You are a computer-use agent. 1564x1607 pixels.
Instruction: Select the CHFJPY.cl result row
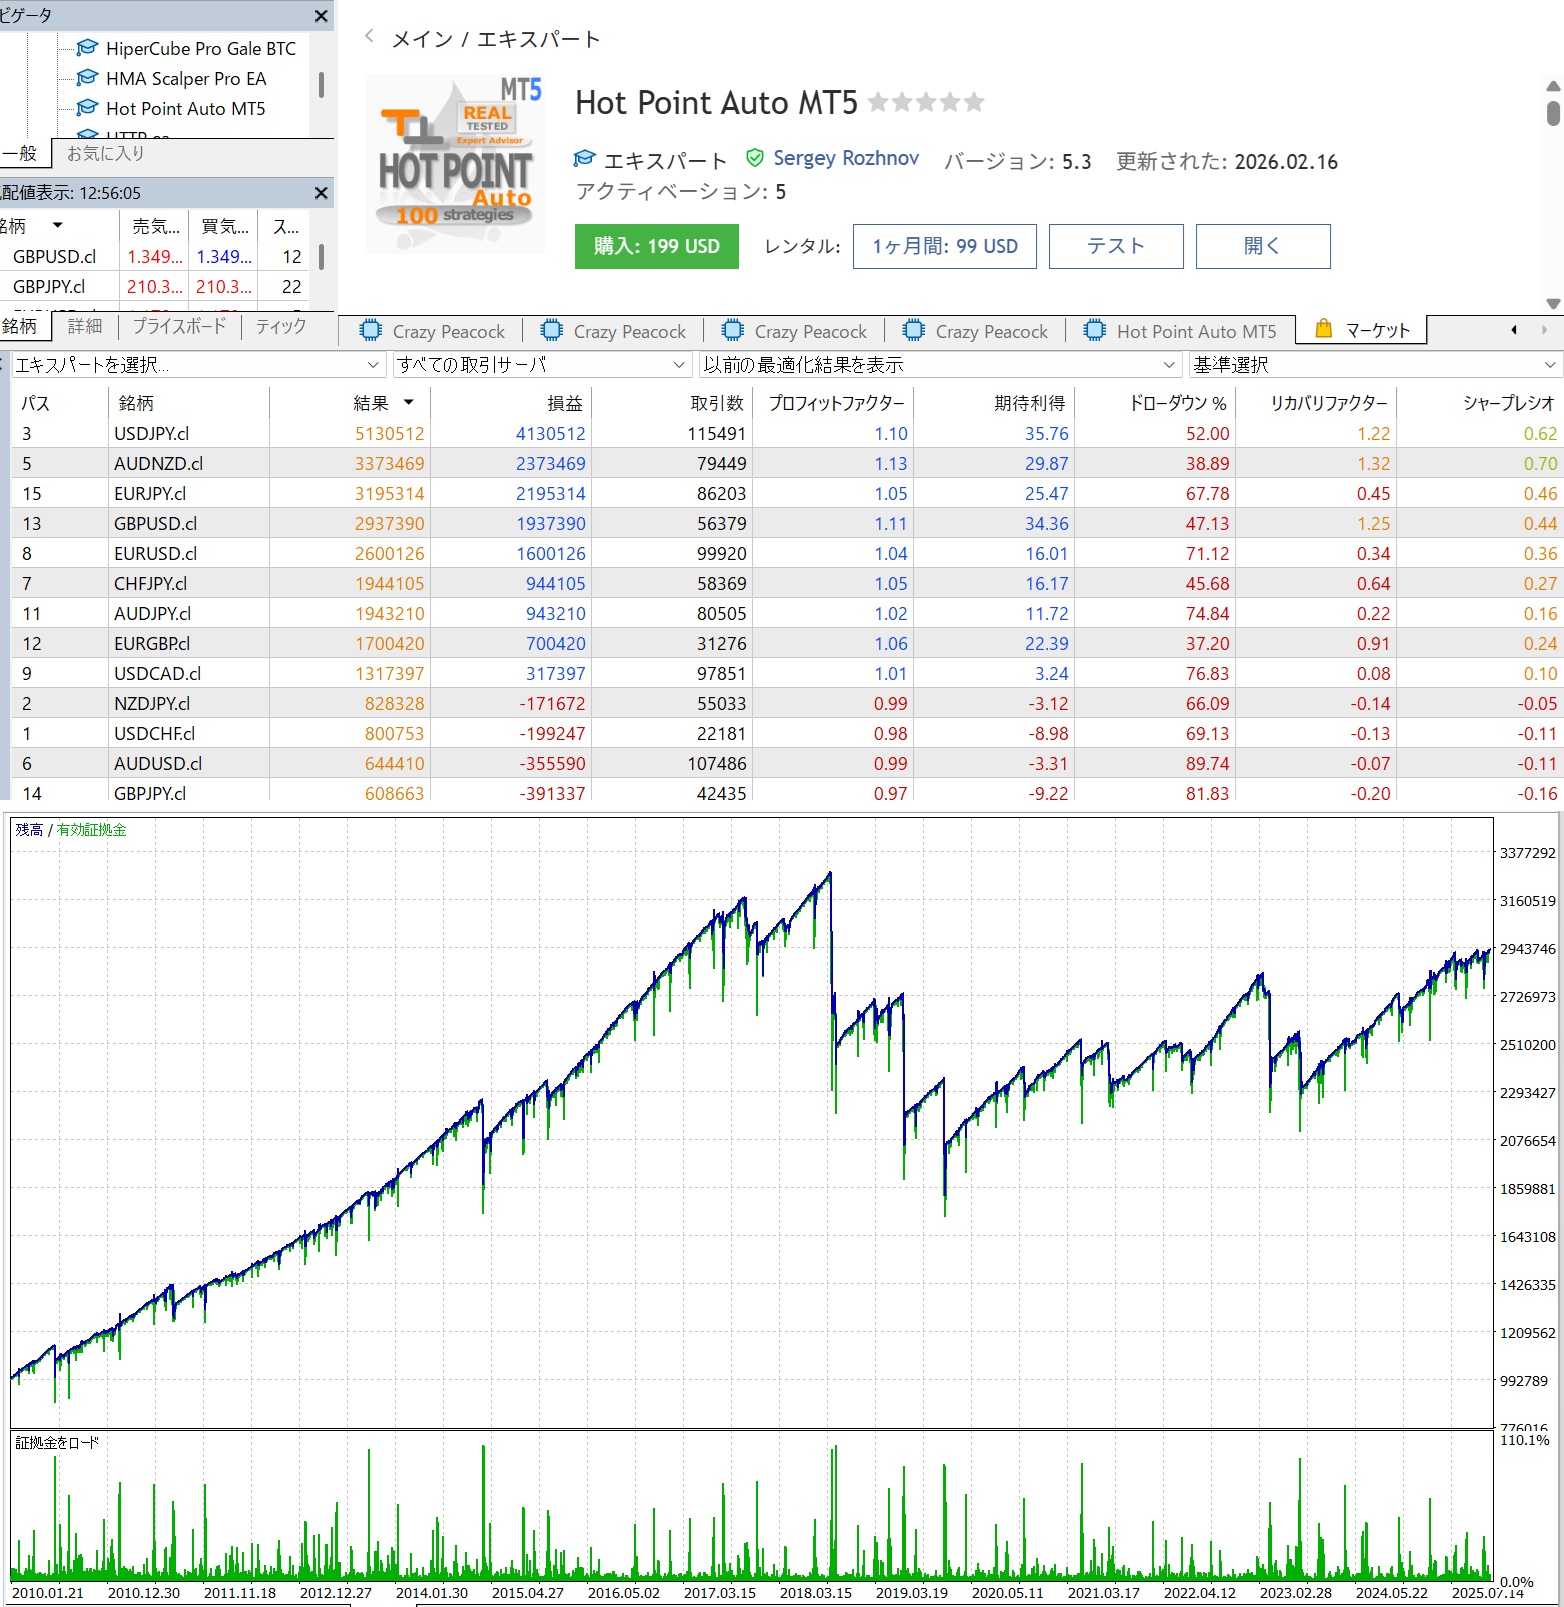(x=786, y=583)
